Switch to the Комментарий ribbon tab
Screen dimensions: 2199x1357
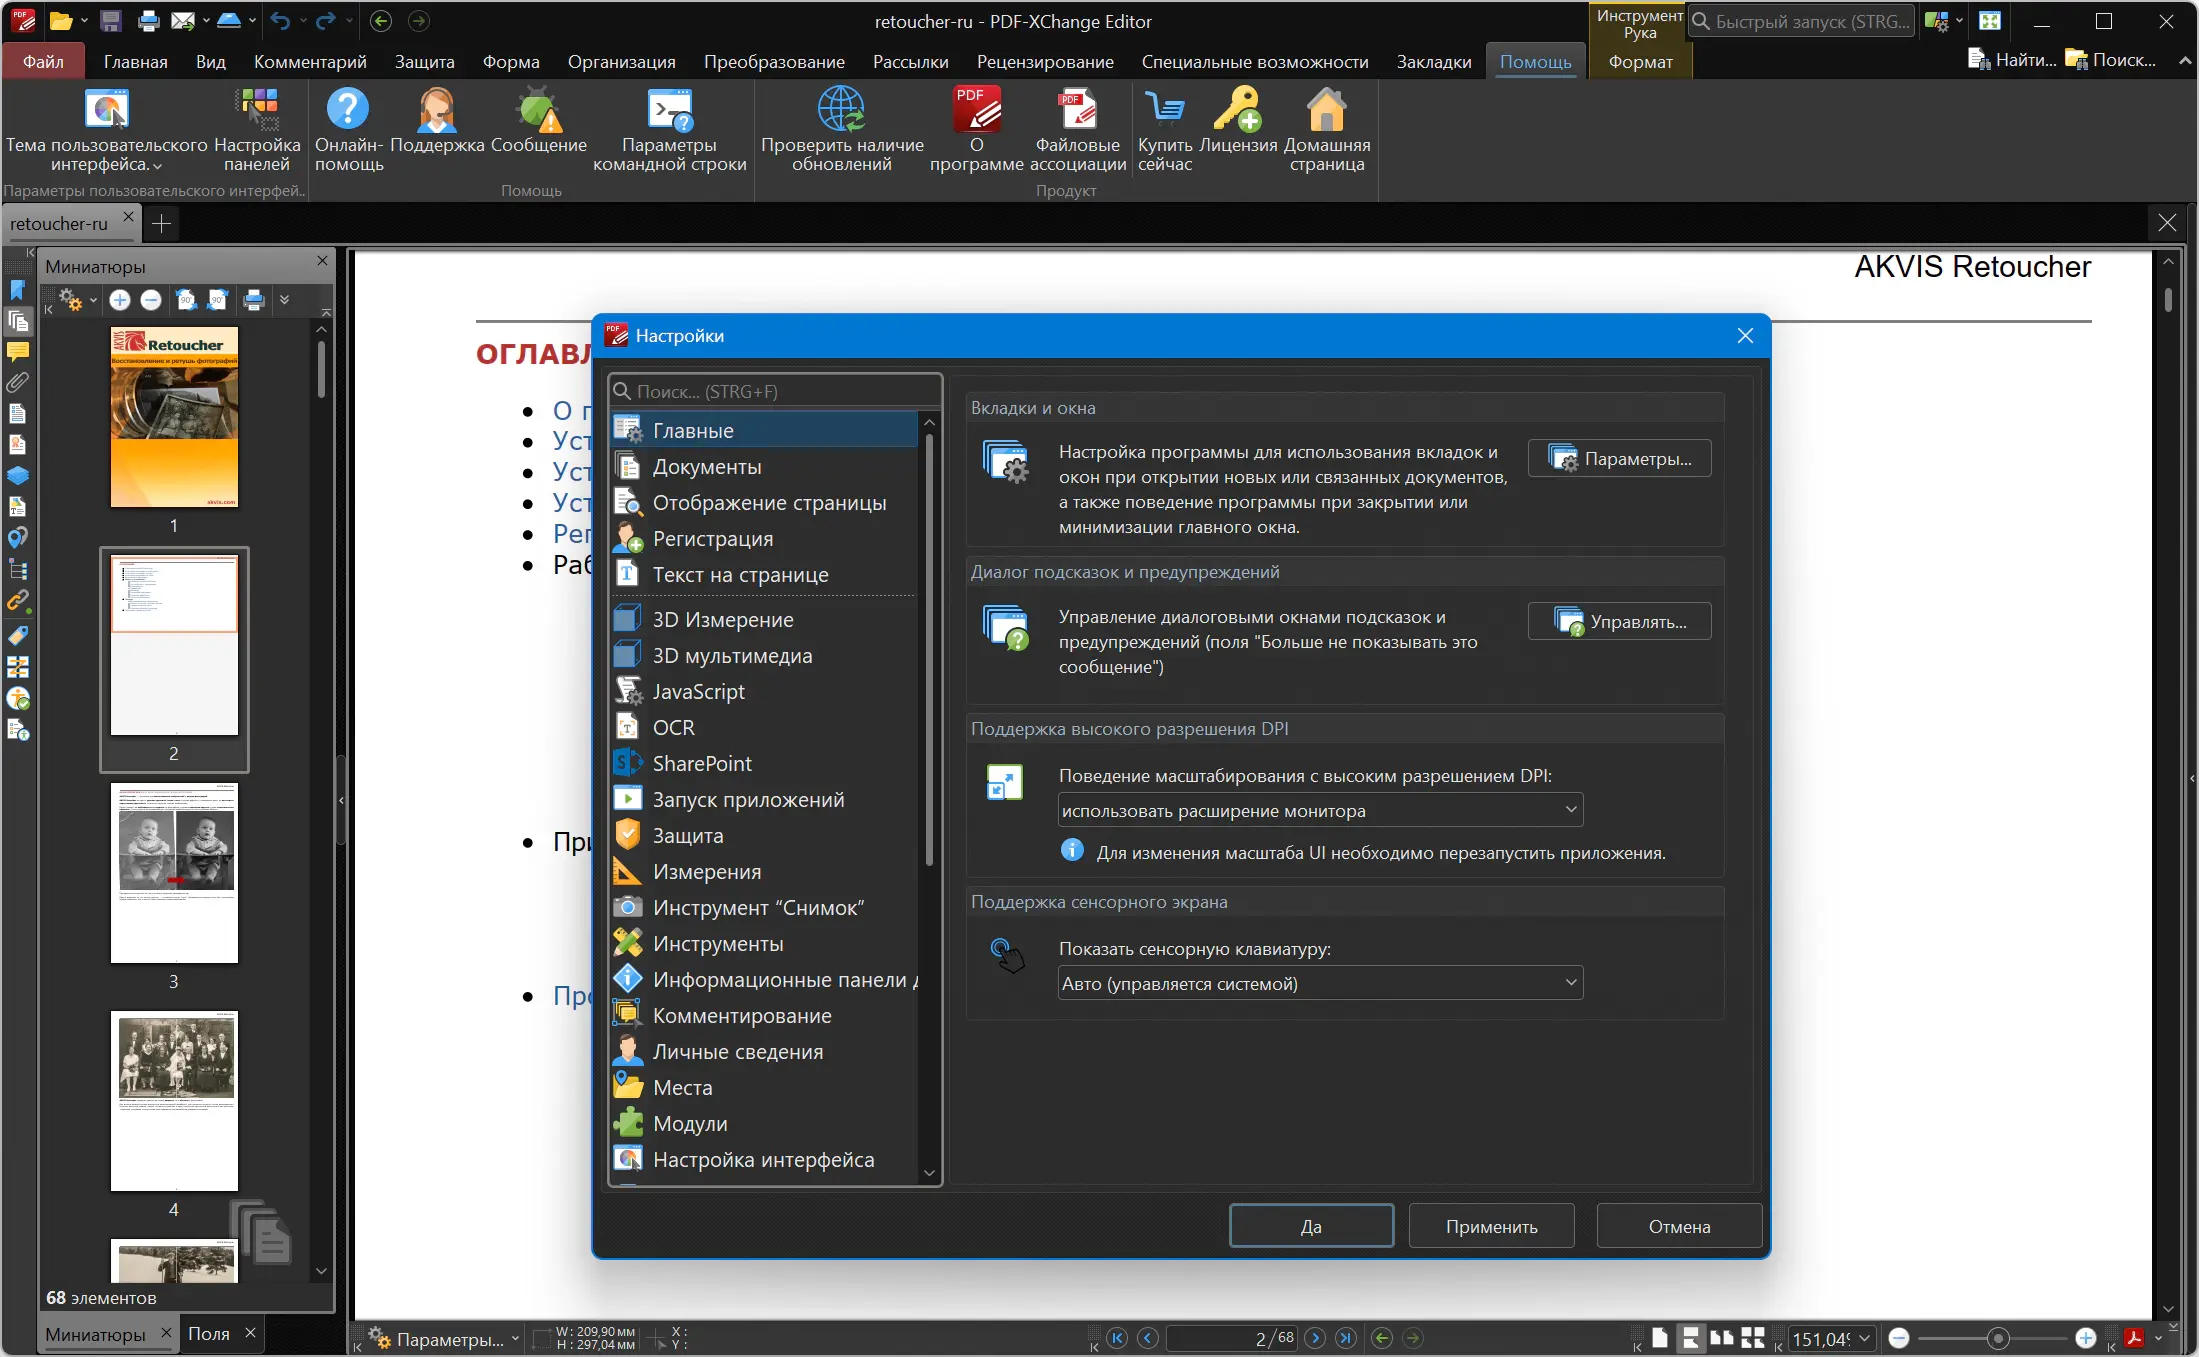[310, 62]
